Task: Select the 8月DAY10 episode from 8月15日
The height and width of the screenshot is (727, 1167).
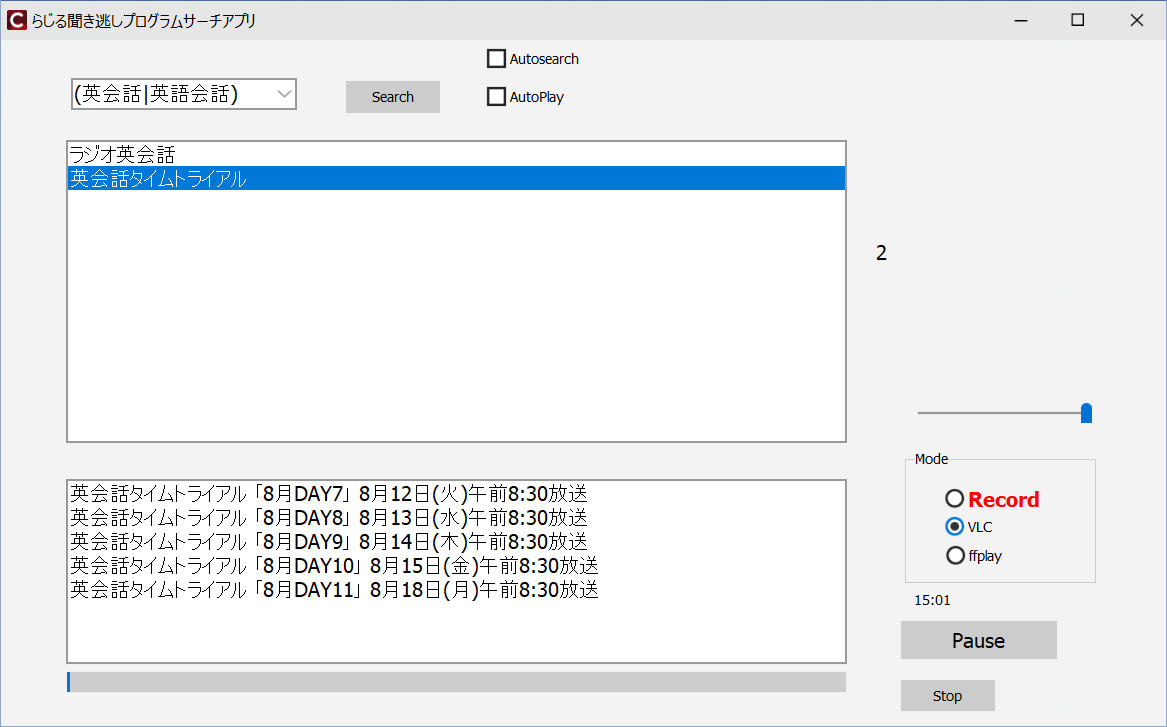Action: click(334, 566)
